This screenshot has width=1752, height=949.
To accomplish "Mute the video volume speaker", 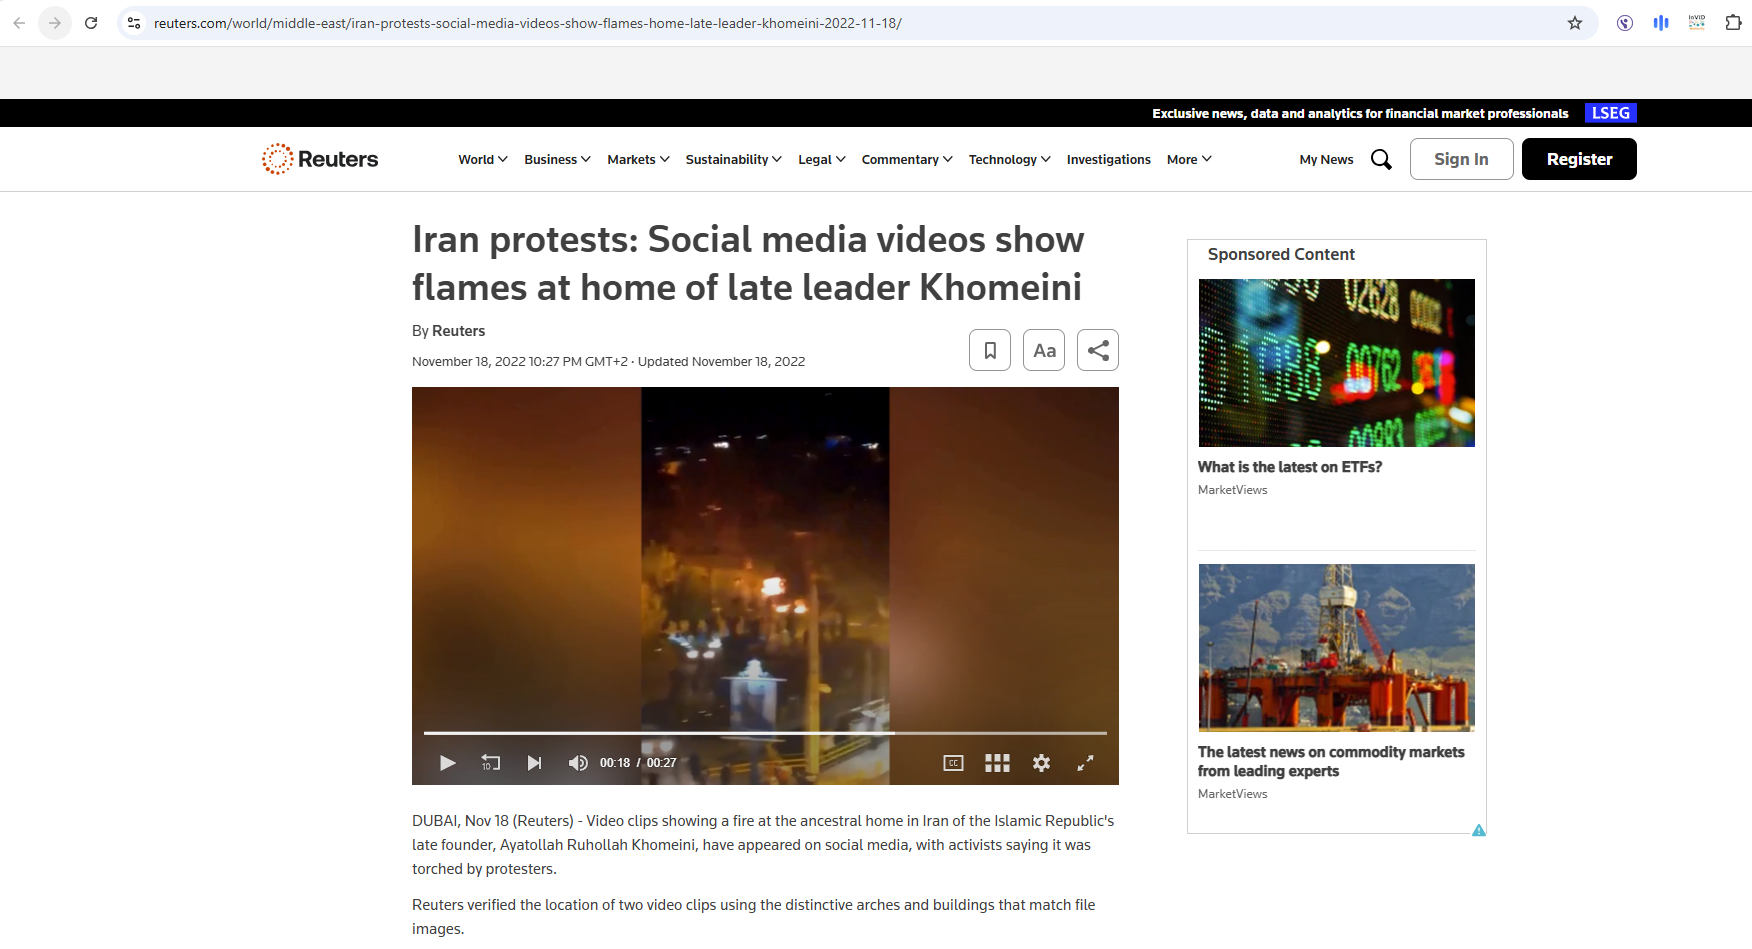I will [x=578, y=763].
